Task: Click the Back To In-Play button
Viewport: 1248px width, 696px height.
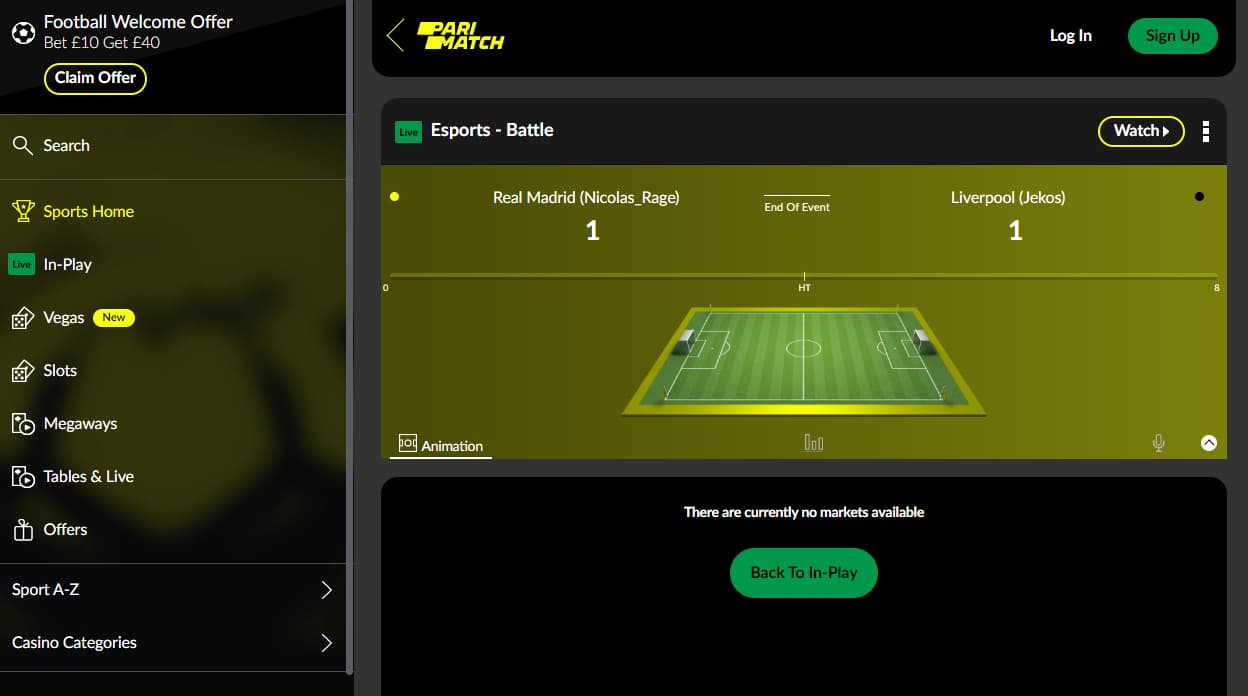Action: (x=804, y=573)
